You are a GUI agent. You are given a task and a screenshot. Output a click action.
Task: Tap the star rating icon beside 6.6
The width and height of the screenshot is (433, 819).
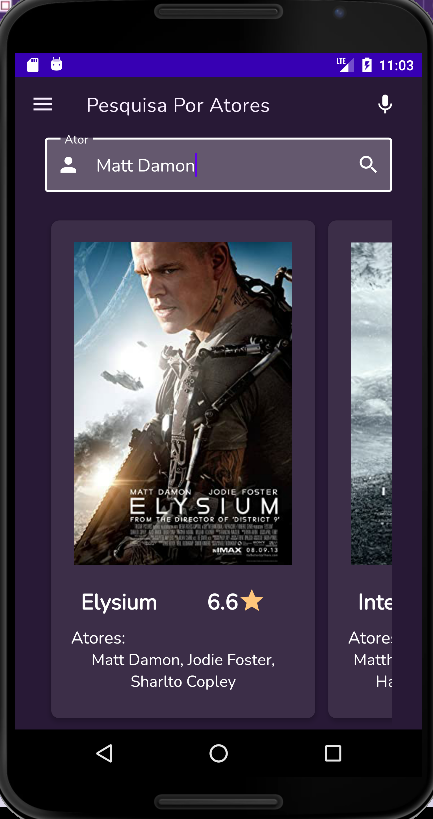[252, 601]
